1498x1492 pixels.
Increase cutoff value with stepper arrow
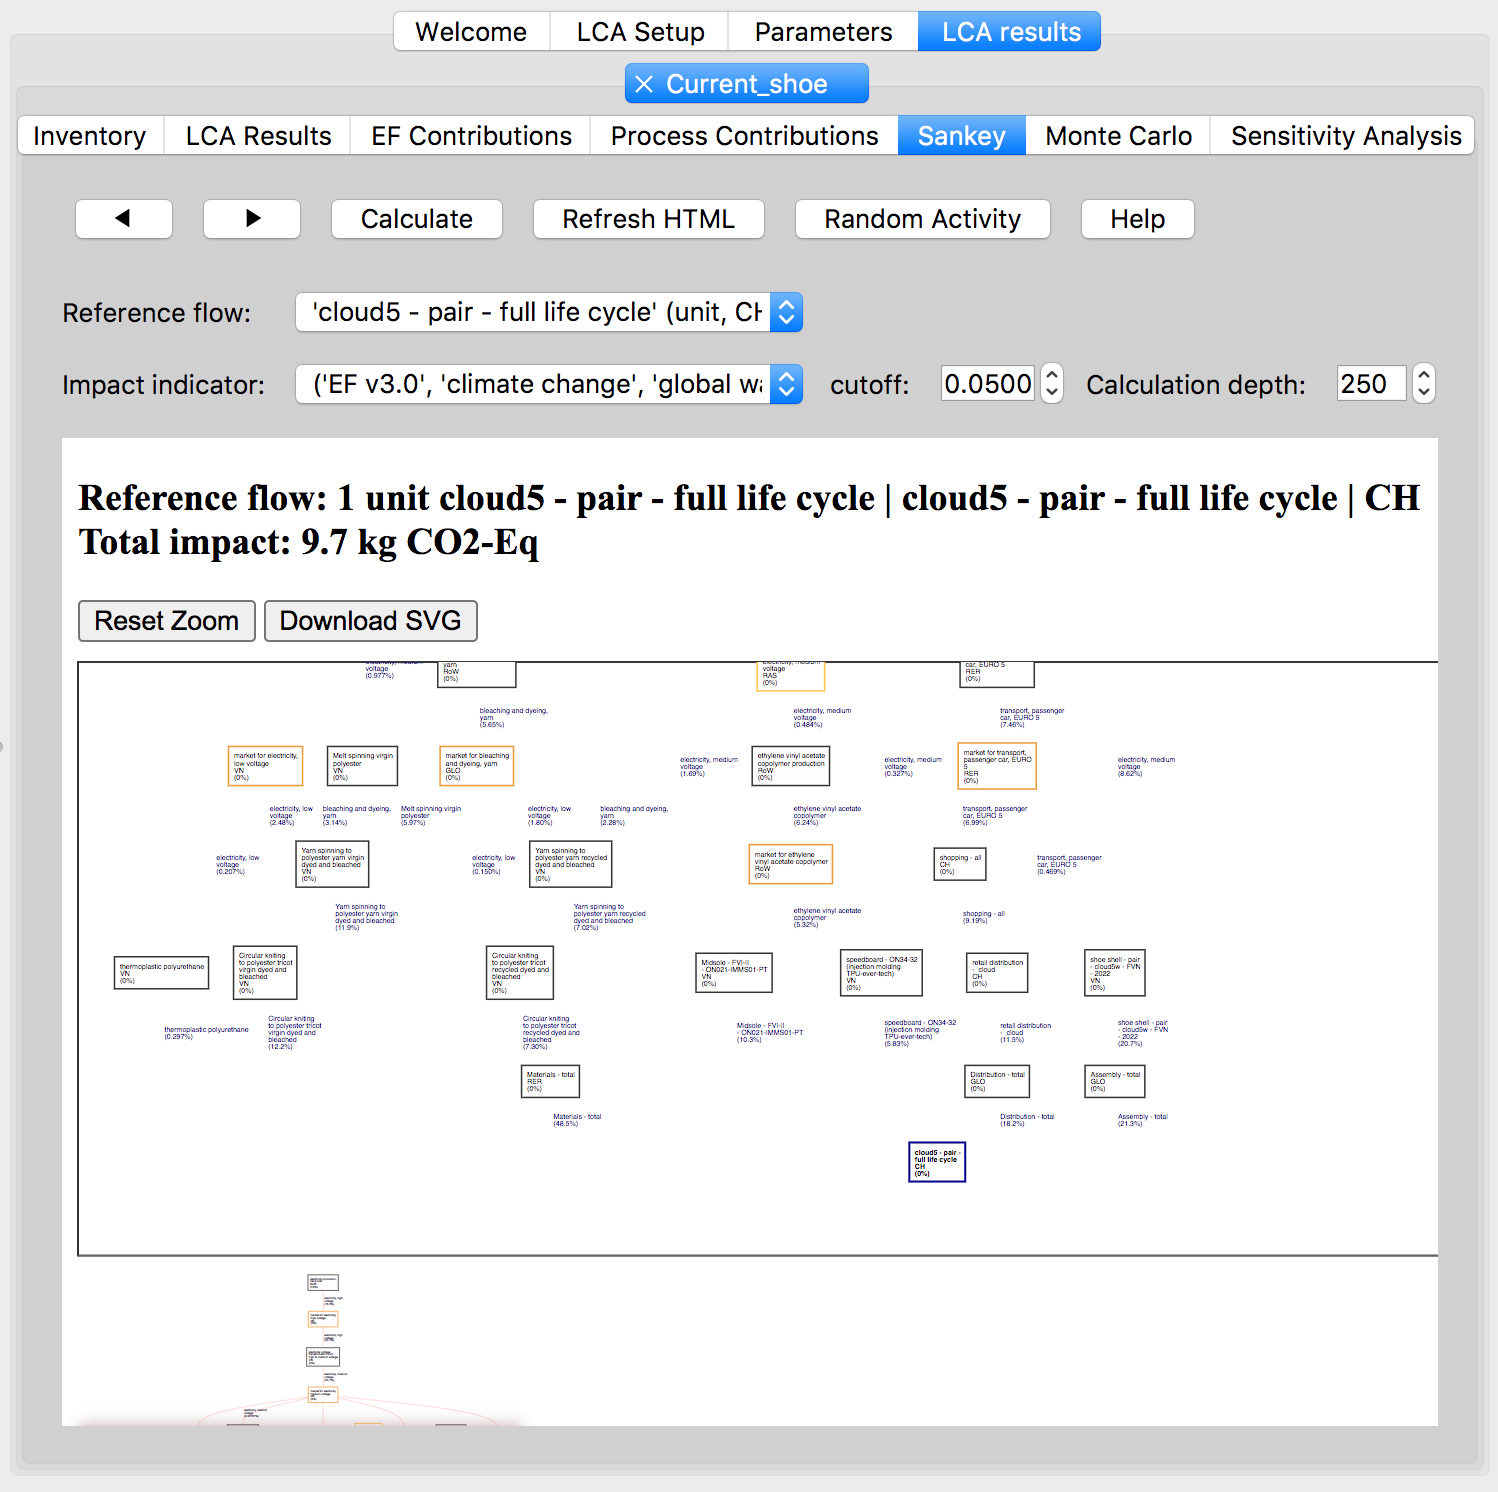point(1051,375)
